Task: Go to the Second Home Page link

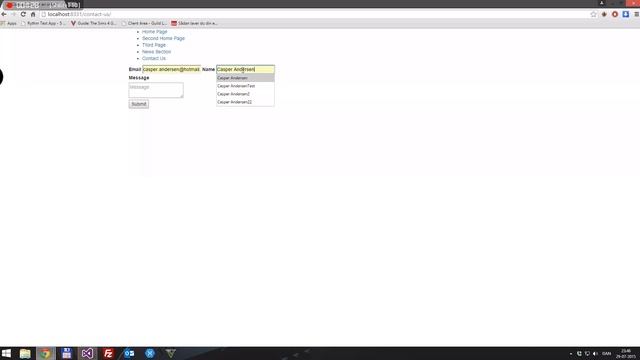Action: [163, 38]
